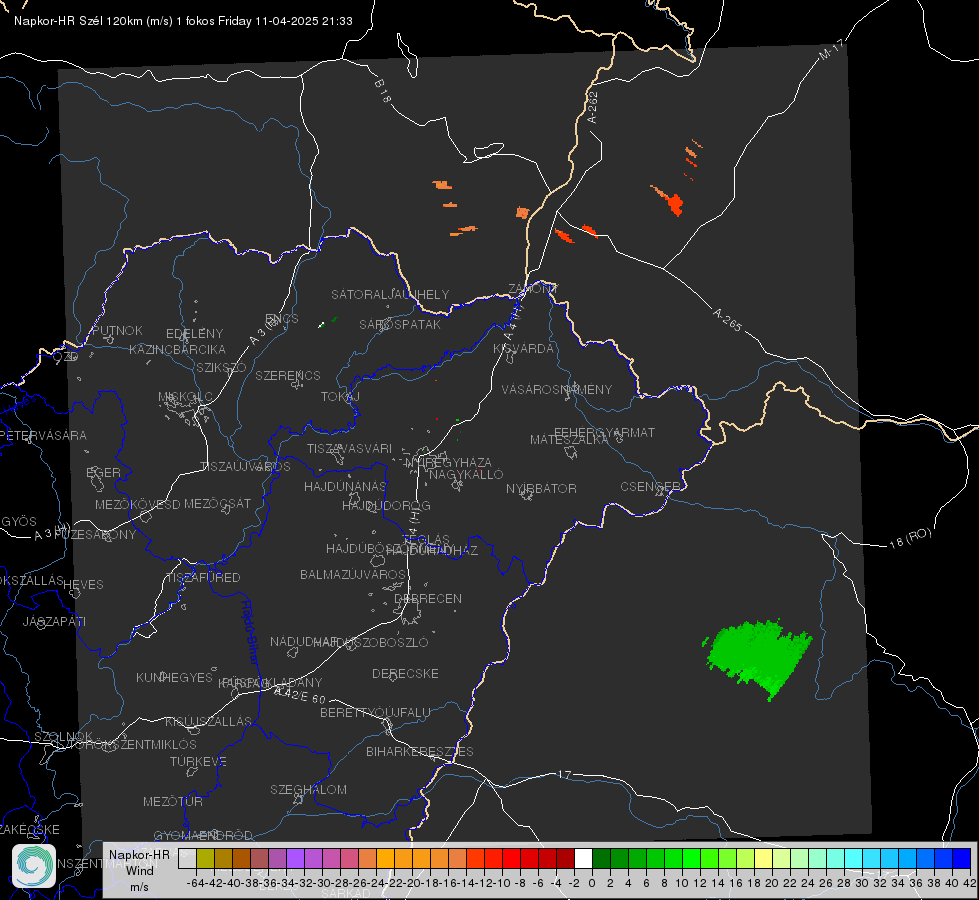This screenshot has height=900, width=979.
Task: Click the KISVÁRDA label
Action: pos(523,349)
